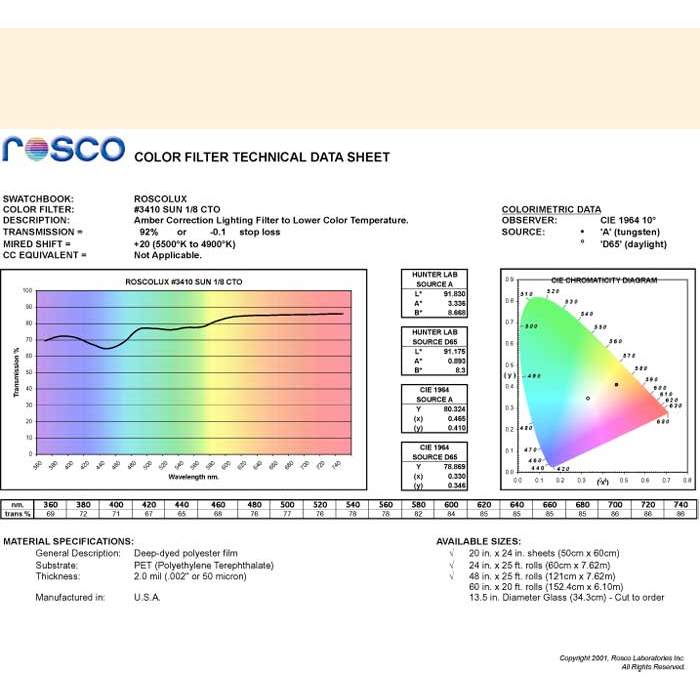The height and width of the screenshot is (700, 700).
Task: Click the CIE 1964 SOURCE D65 box header
Action: pyautogui.click(x=434, y=452)
